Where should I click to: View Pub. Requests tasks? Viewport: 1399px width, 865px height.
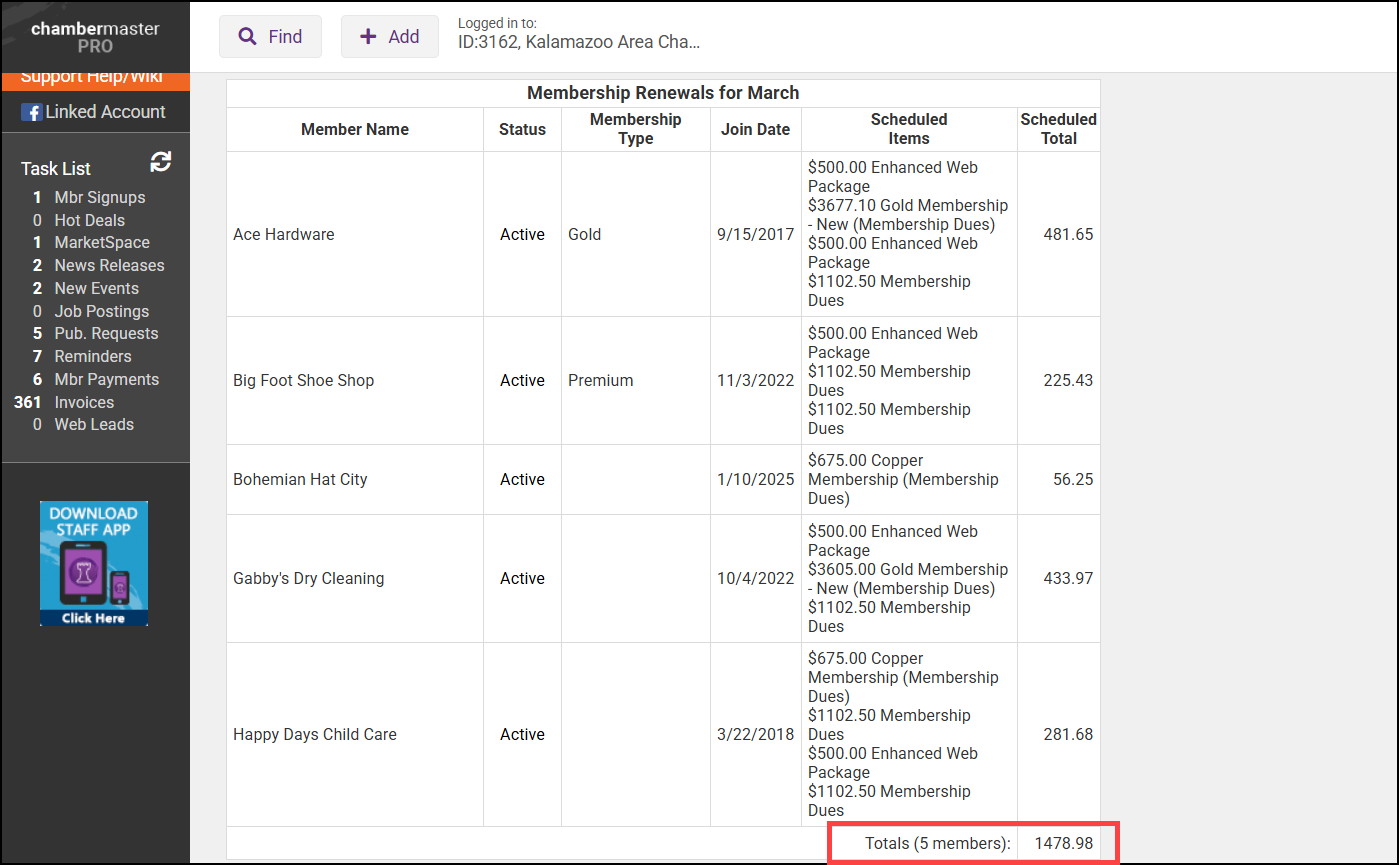click(106, 333)
